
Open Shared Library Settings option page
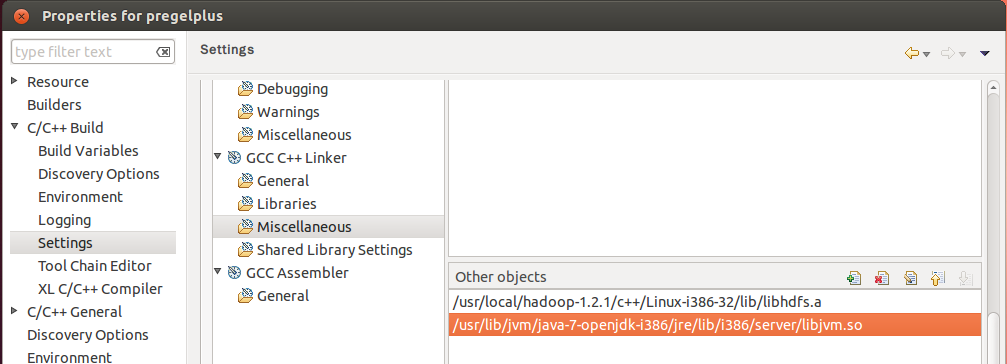[x=335, y=250]
